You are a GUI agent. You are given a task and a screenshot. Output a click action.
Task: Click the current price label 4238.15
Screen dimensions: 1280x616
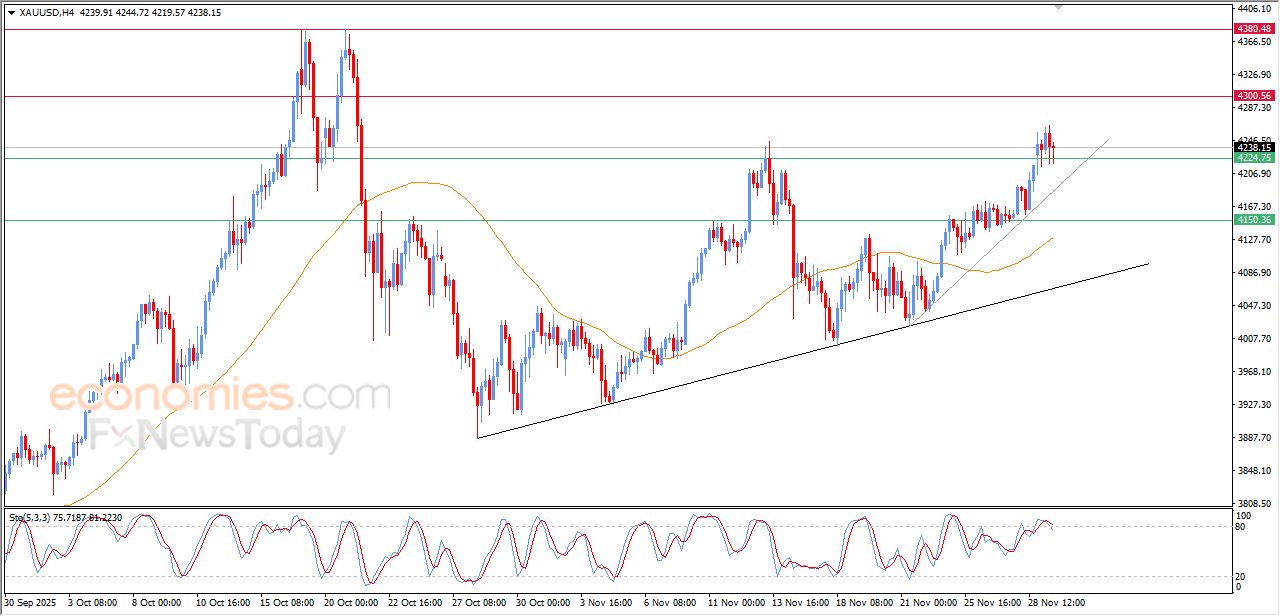point(1254,147)
